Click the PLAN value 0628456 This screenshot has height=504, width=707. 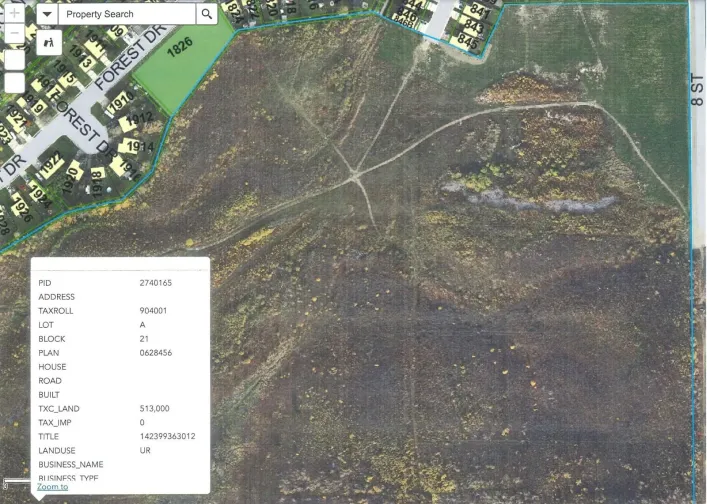point(156,353)
